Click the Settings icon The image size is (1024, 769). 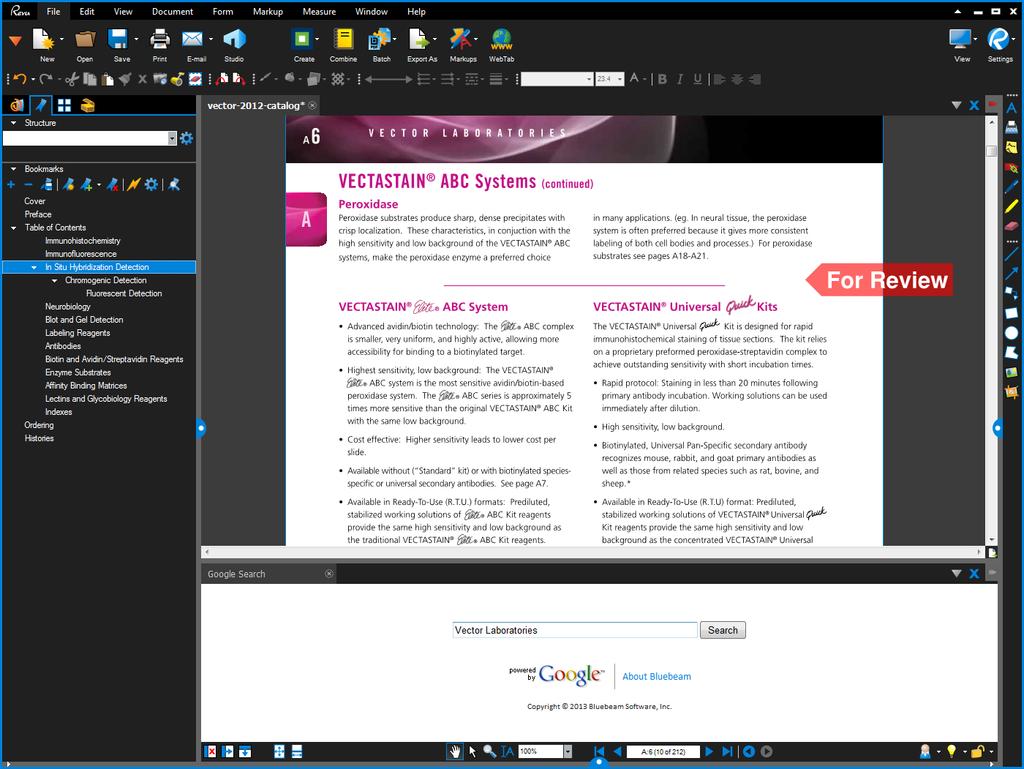998,39
